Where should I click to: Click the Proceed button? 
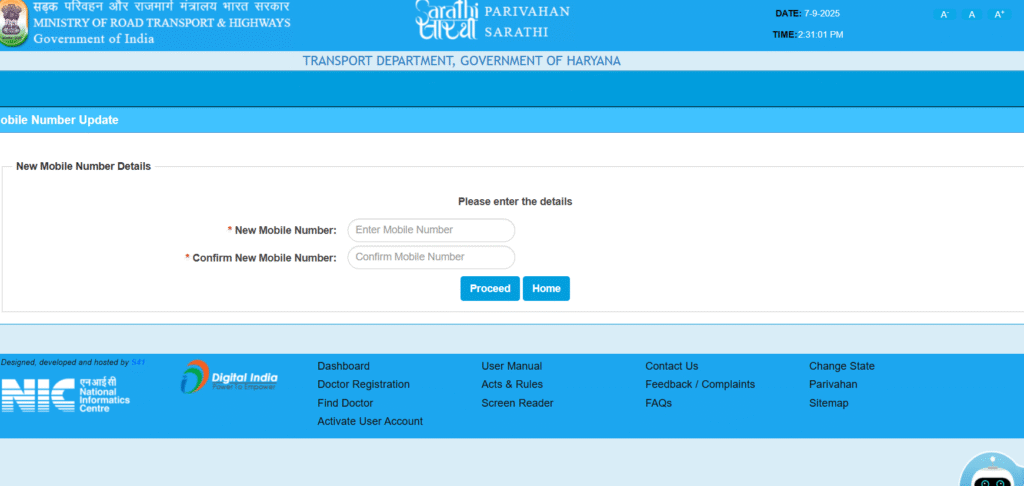(x=490, y=288)
